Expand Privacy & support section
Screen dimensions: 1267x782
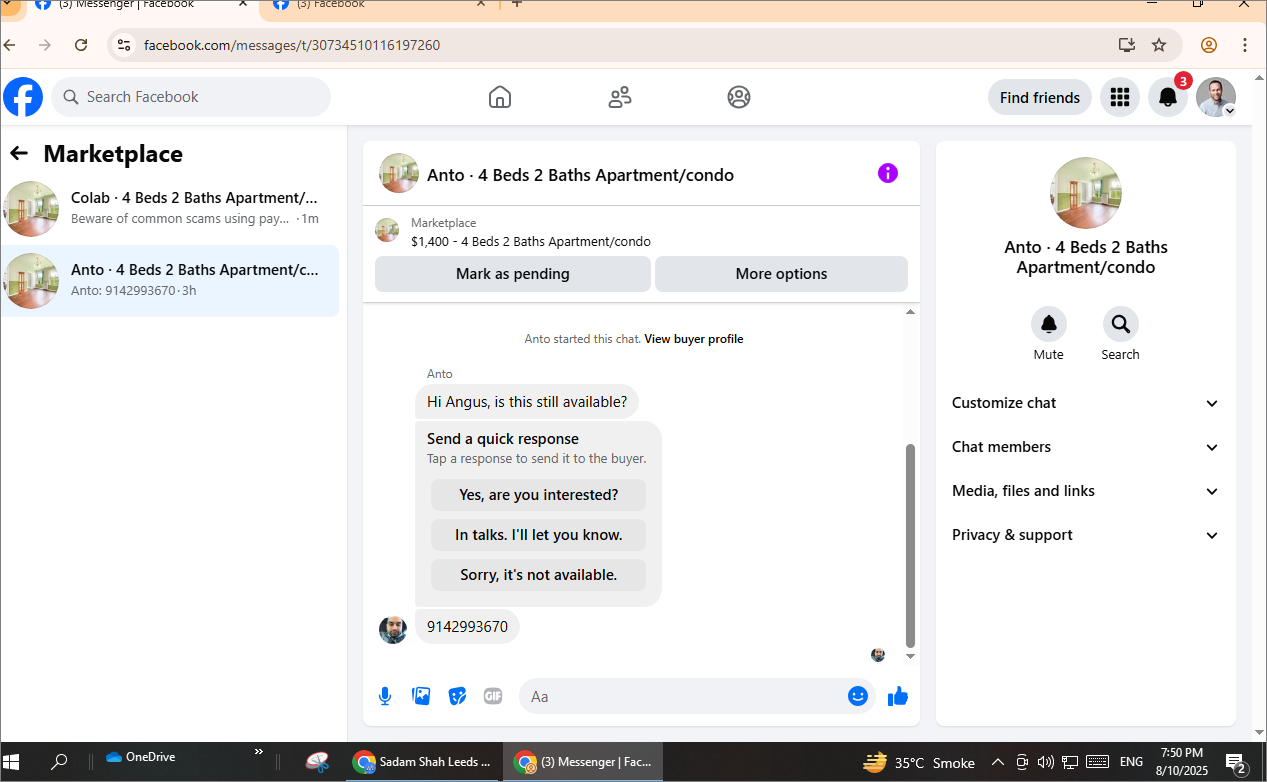tap(1086, 535)
